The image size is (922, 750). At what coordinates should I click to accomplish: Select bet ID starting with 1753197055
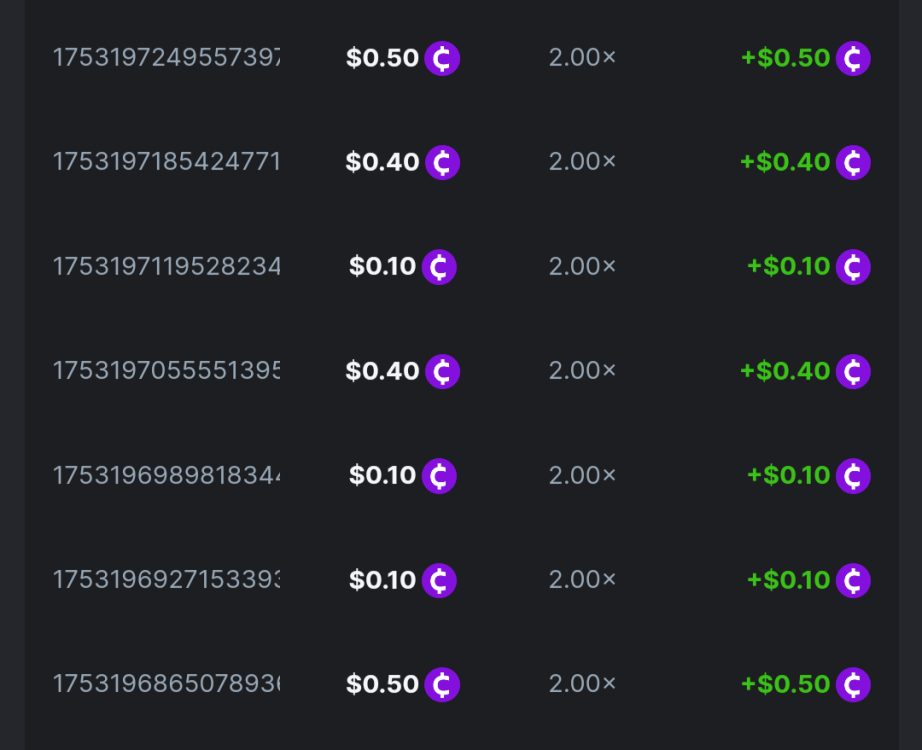(166, 371)
